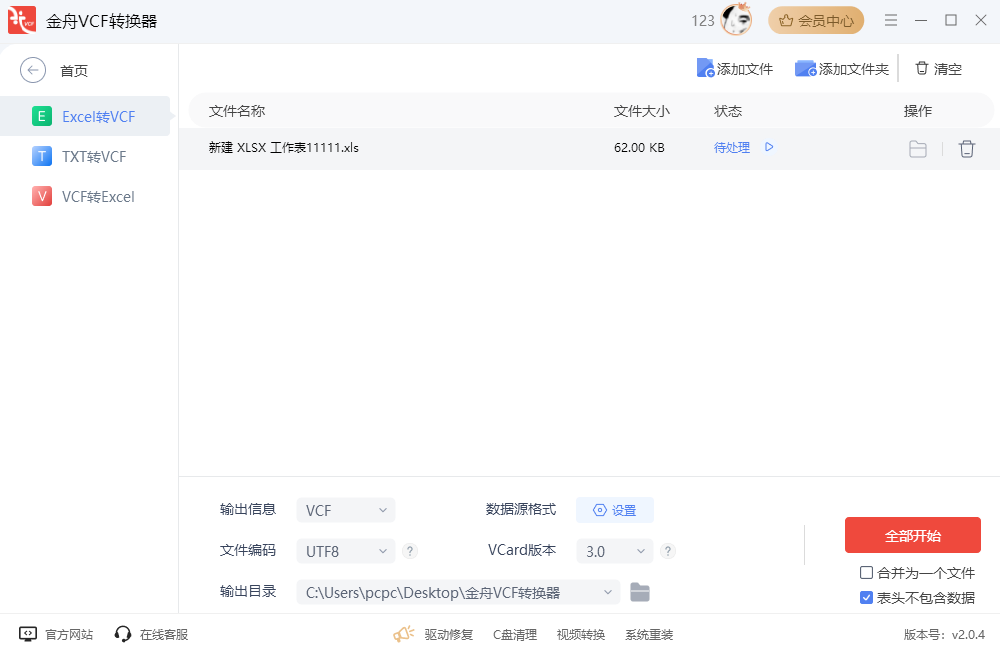1000x653 pixels.
Task: Close the 金舟VCF转换器 window
Action: click(x=981, y=20)
